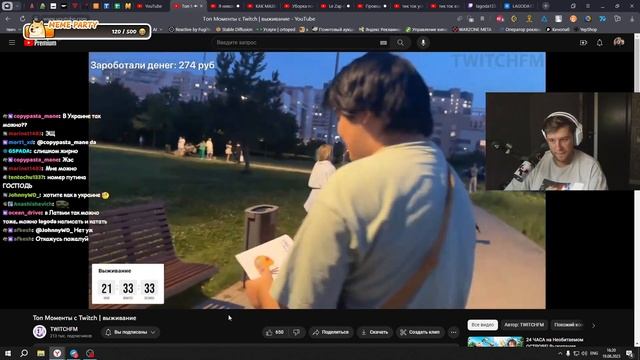Open the taskbar clock and date

pyautogui.click(x=611, y=353)
